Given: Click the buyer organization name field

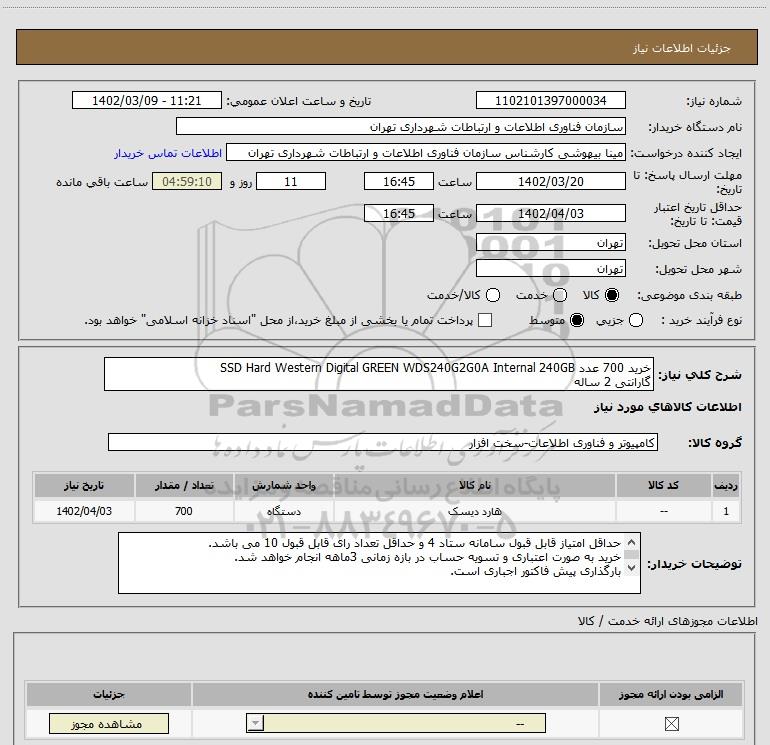Looking at the screenshot, I should [x=401, y=127].
